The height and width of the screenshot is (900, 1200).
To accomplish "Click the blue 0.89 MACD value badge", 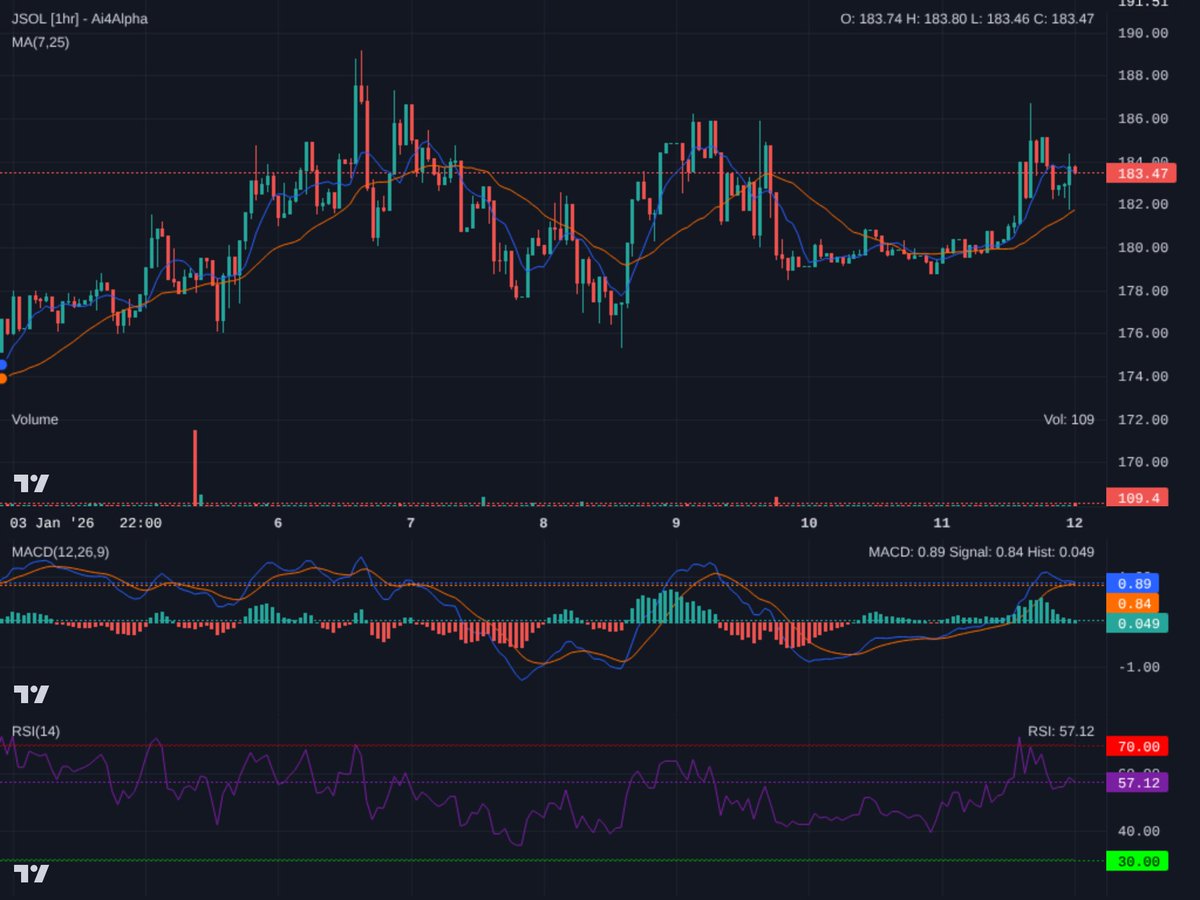I will point(1131,583).
